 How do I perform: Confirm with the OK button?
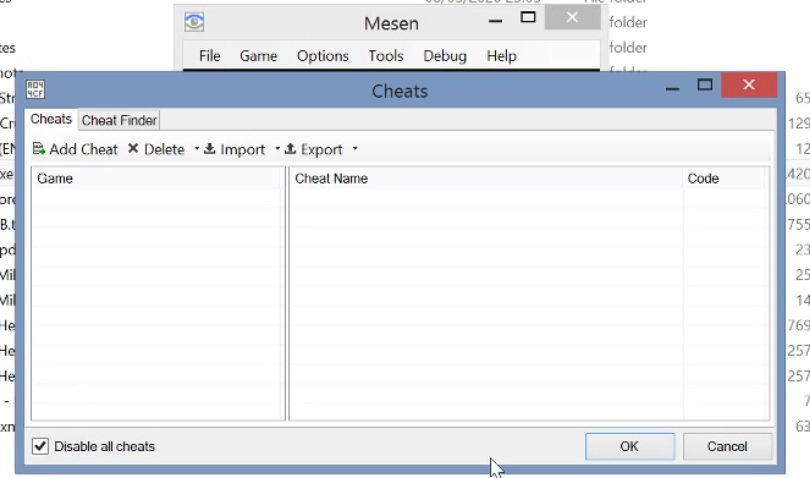(630, 446)
